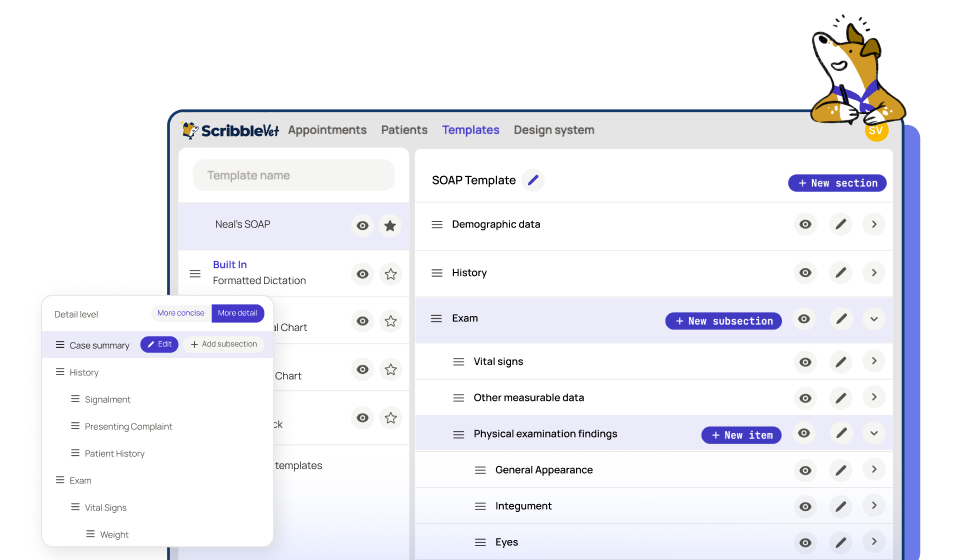Star the Formatted Dictation template

pos(391,274)
